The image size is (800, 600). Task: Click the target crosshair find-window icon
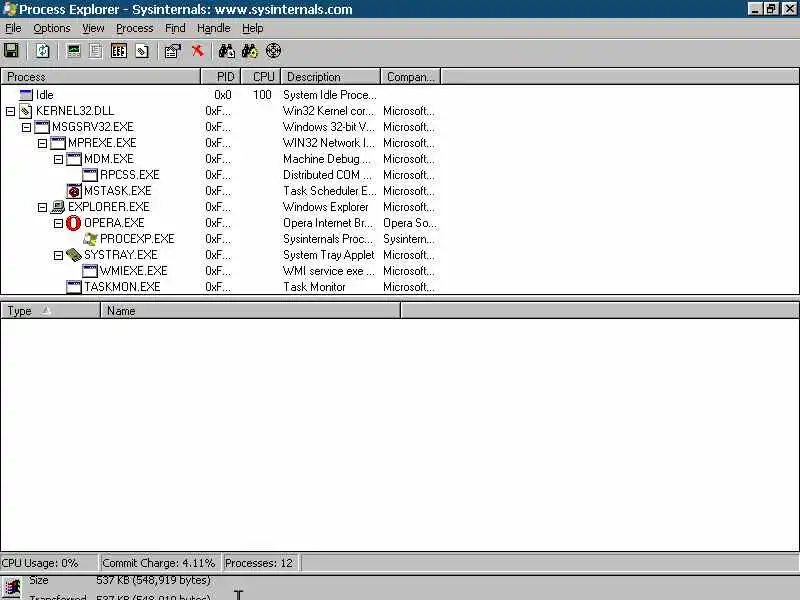pos(273,51)
